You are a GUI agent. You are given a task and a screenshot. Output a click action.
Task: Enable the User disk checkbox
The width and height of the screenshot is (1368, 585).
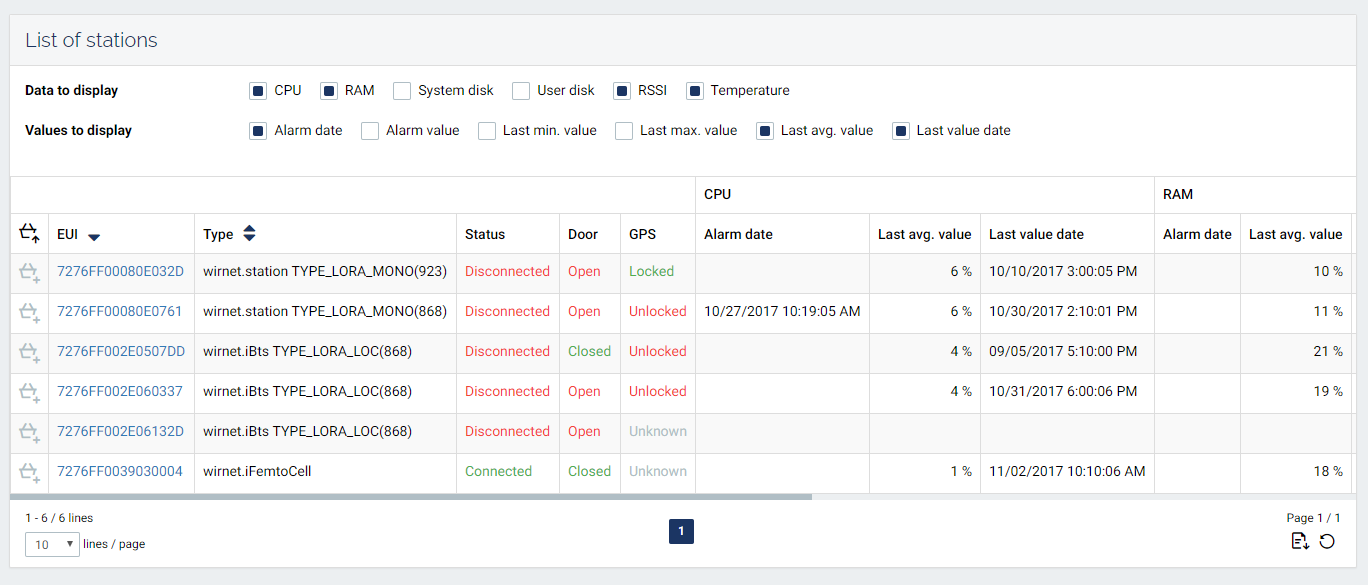521,91
